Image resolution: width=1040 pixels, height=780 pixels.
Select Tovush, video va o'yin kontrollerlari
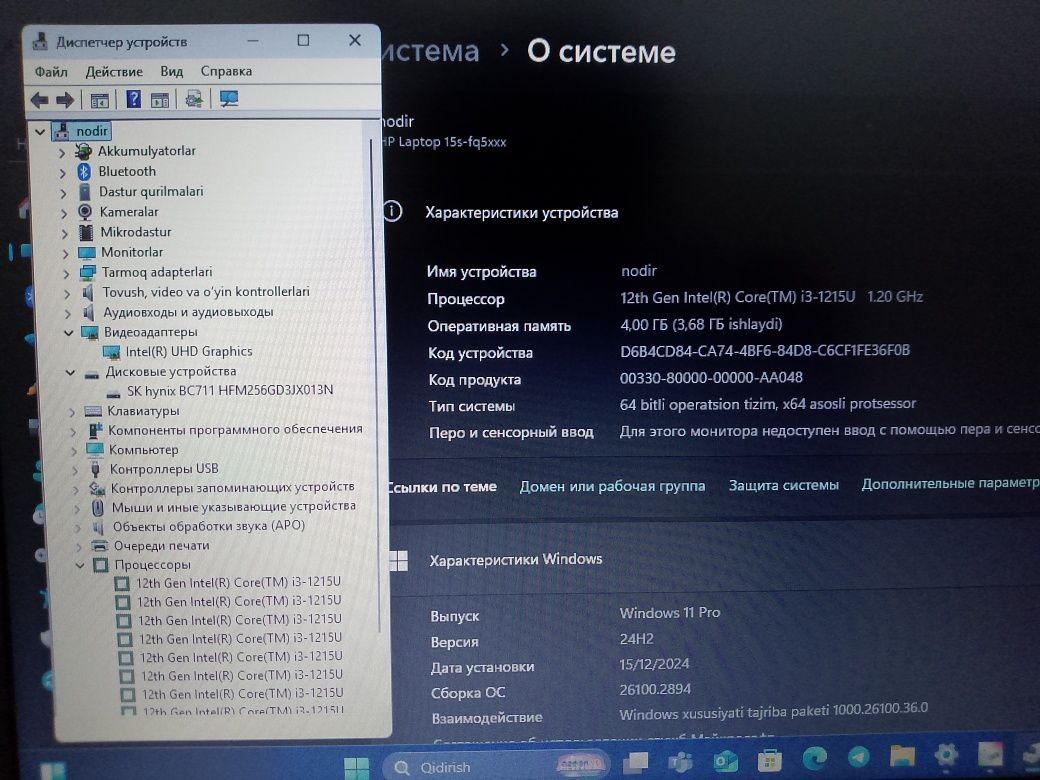click(206, 292)
